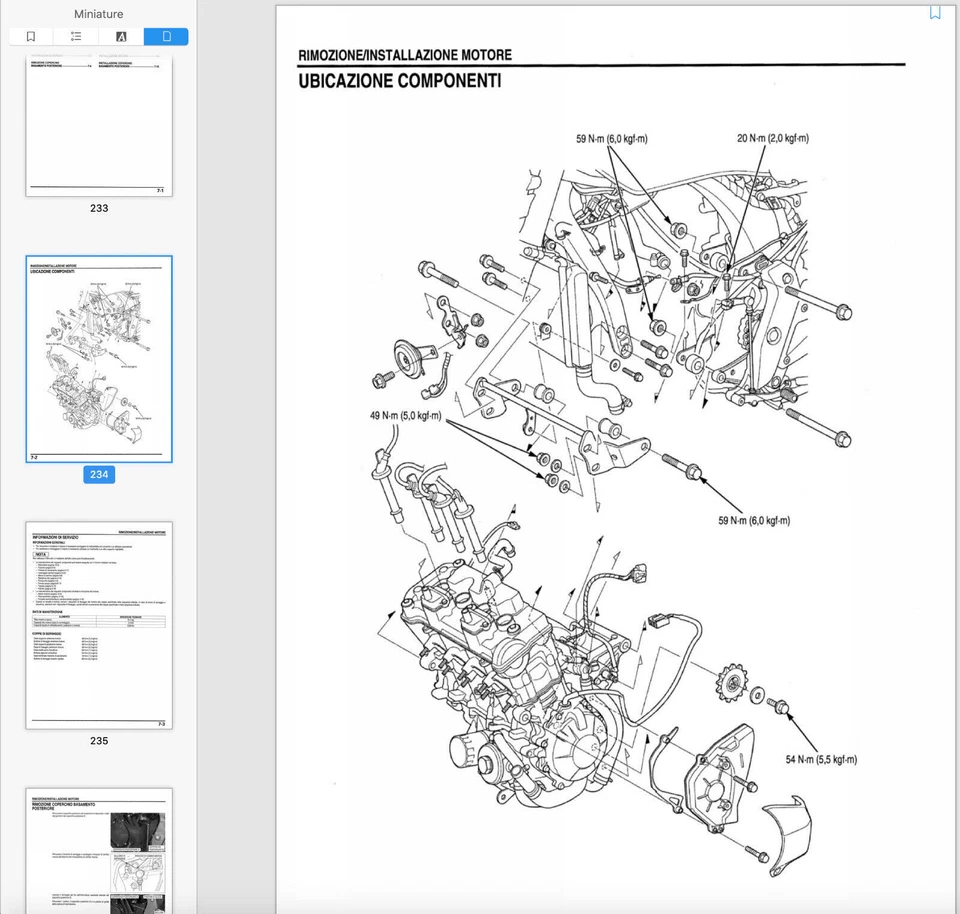The height and width of the screenshot is (914, 960).
Task: Click the page number label 235
Action: pyautogui.click(x=98, y=741)
